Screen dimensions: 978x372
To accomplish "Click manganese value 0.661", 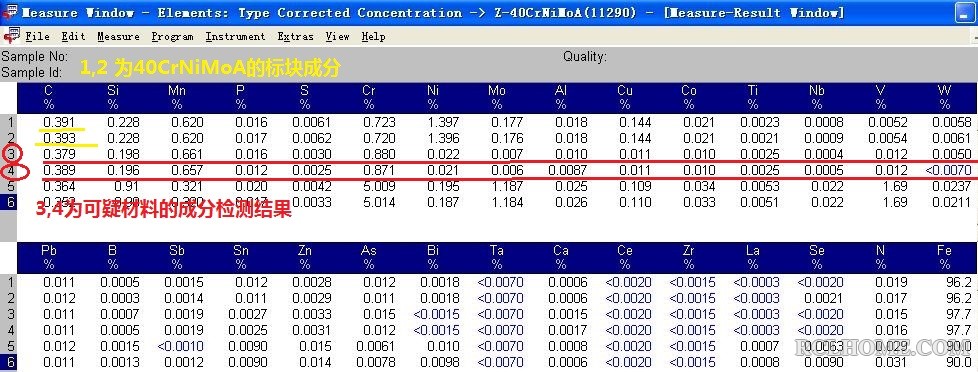I will [187, 154].
